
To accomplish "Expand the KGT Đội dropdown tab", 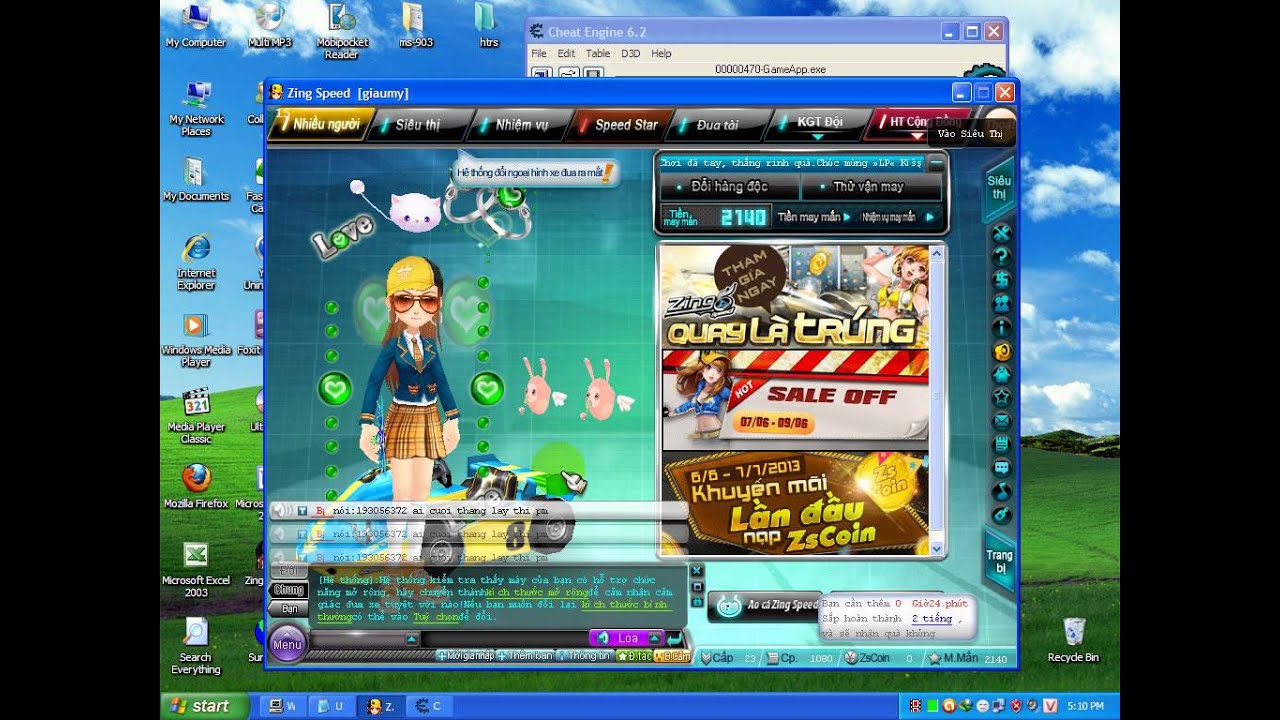I will (x=818, y=125).
